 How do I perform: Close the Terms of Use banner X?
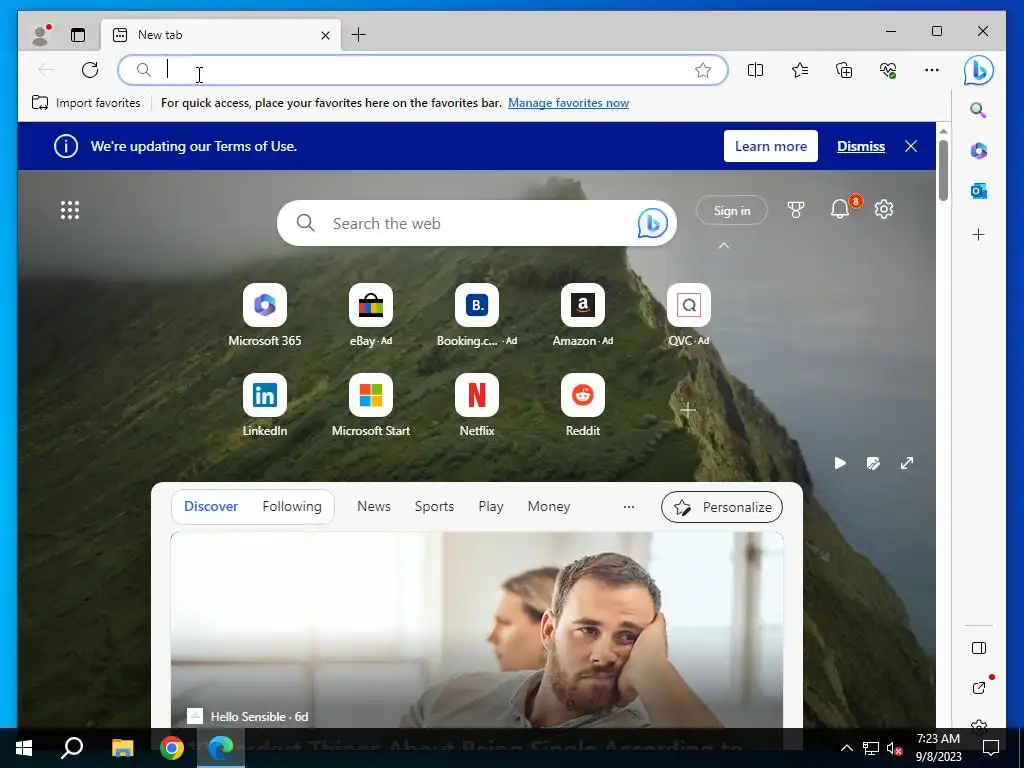911,146
